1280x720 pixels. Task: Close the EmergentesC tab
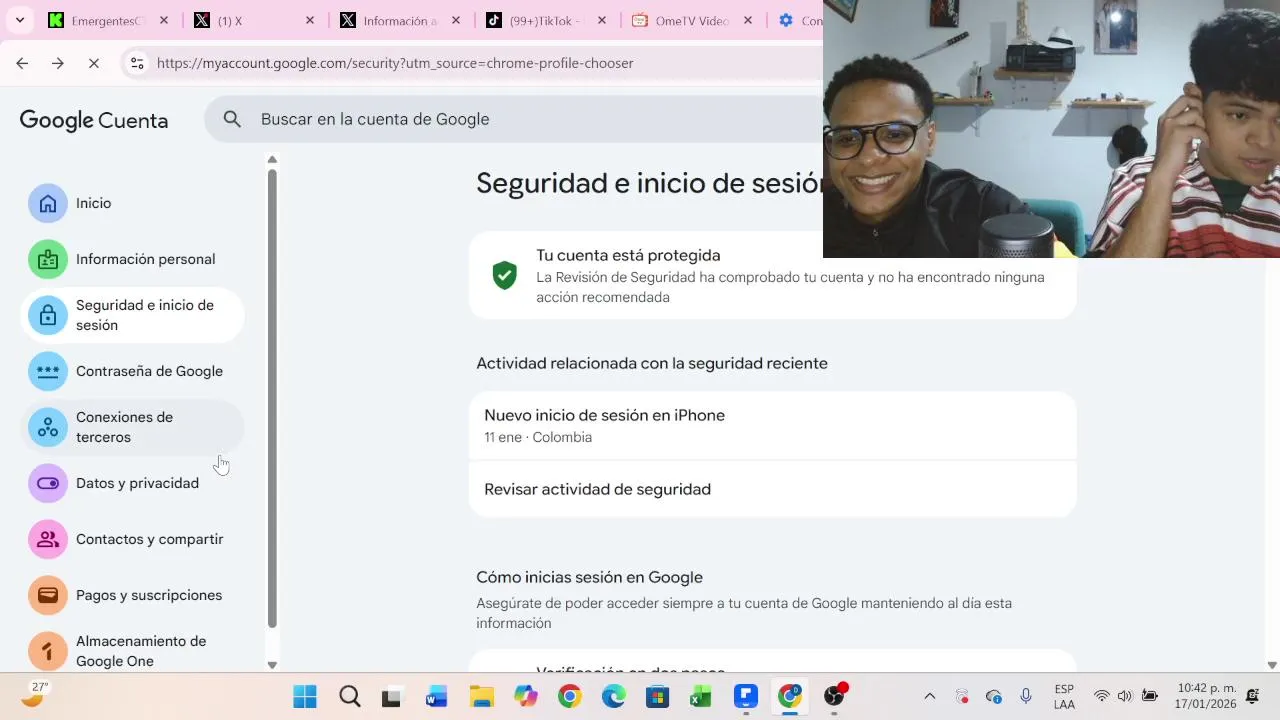coord(164,20)
